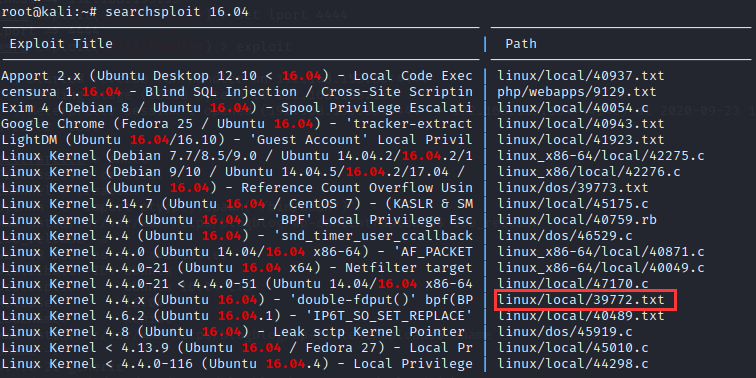Click the IP6T_SO_SET_REPLACE exploit title
This screenshot has height=378, width=756.
tap(237, 315)
